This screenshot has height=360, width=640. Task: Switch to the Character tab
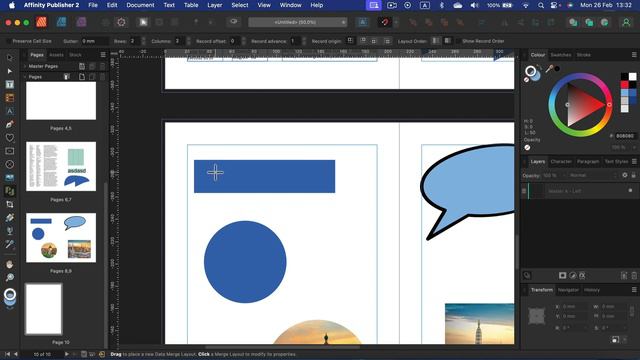pyautogui.click(x=561, y=162)
